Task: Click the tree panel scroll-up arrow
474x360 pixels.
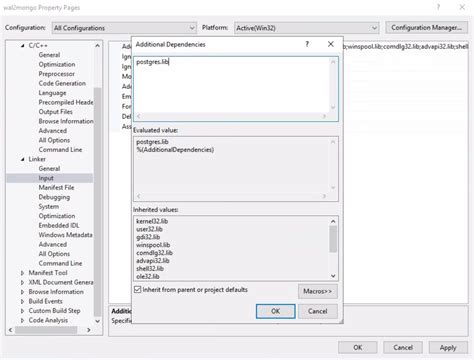Action: coord(97,45)
